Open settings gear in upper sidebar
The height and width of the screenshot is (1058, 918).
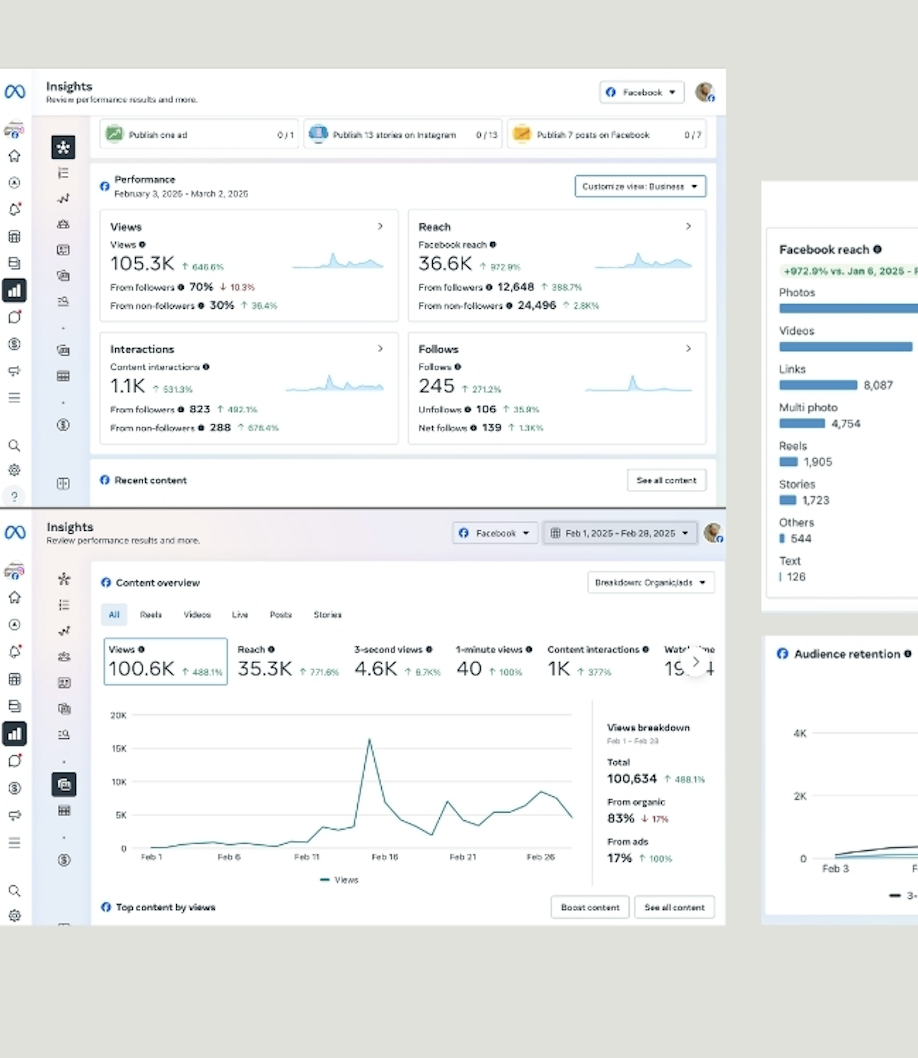14,470
